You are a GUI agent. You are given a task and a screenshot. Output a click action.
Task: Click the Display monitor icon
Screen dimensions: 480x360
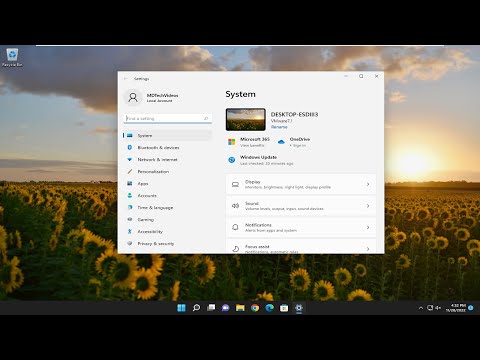pyautogui.click(x=235, y=184)
